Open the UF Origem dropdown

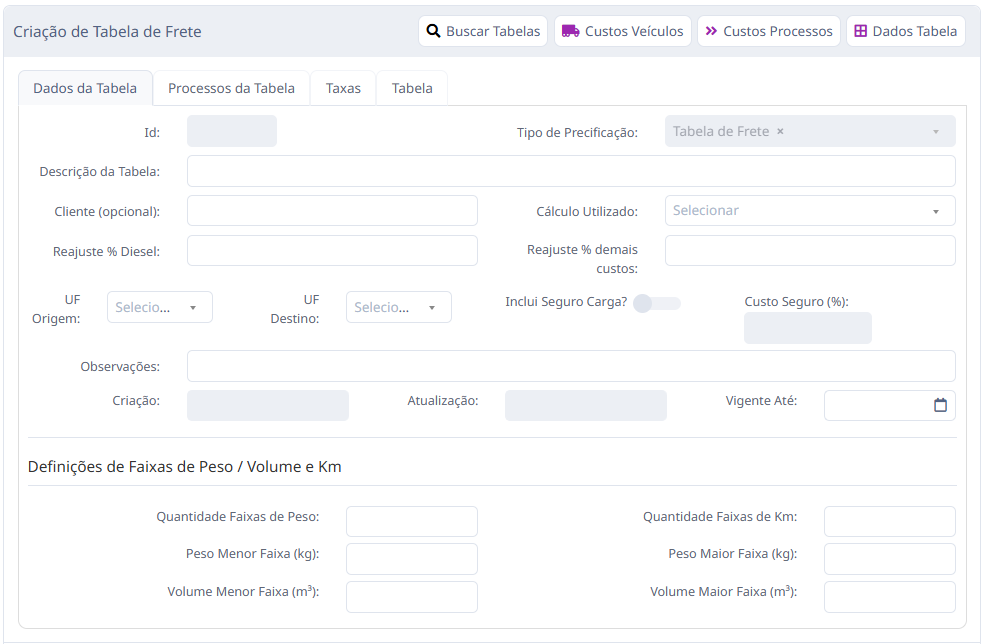pos(160,307)
